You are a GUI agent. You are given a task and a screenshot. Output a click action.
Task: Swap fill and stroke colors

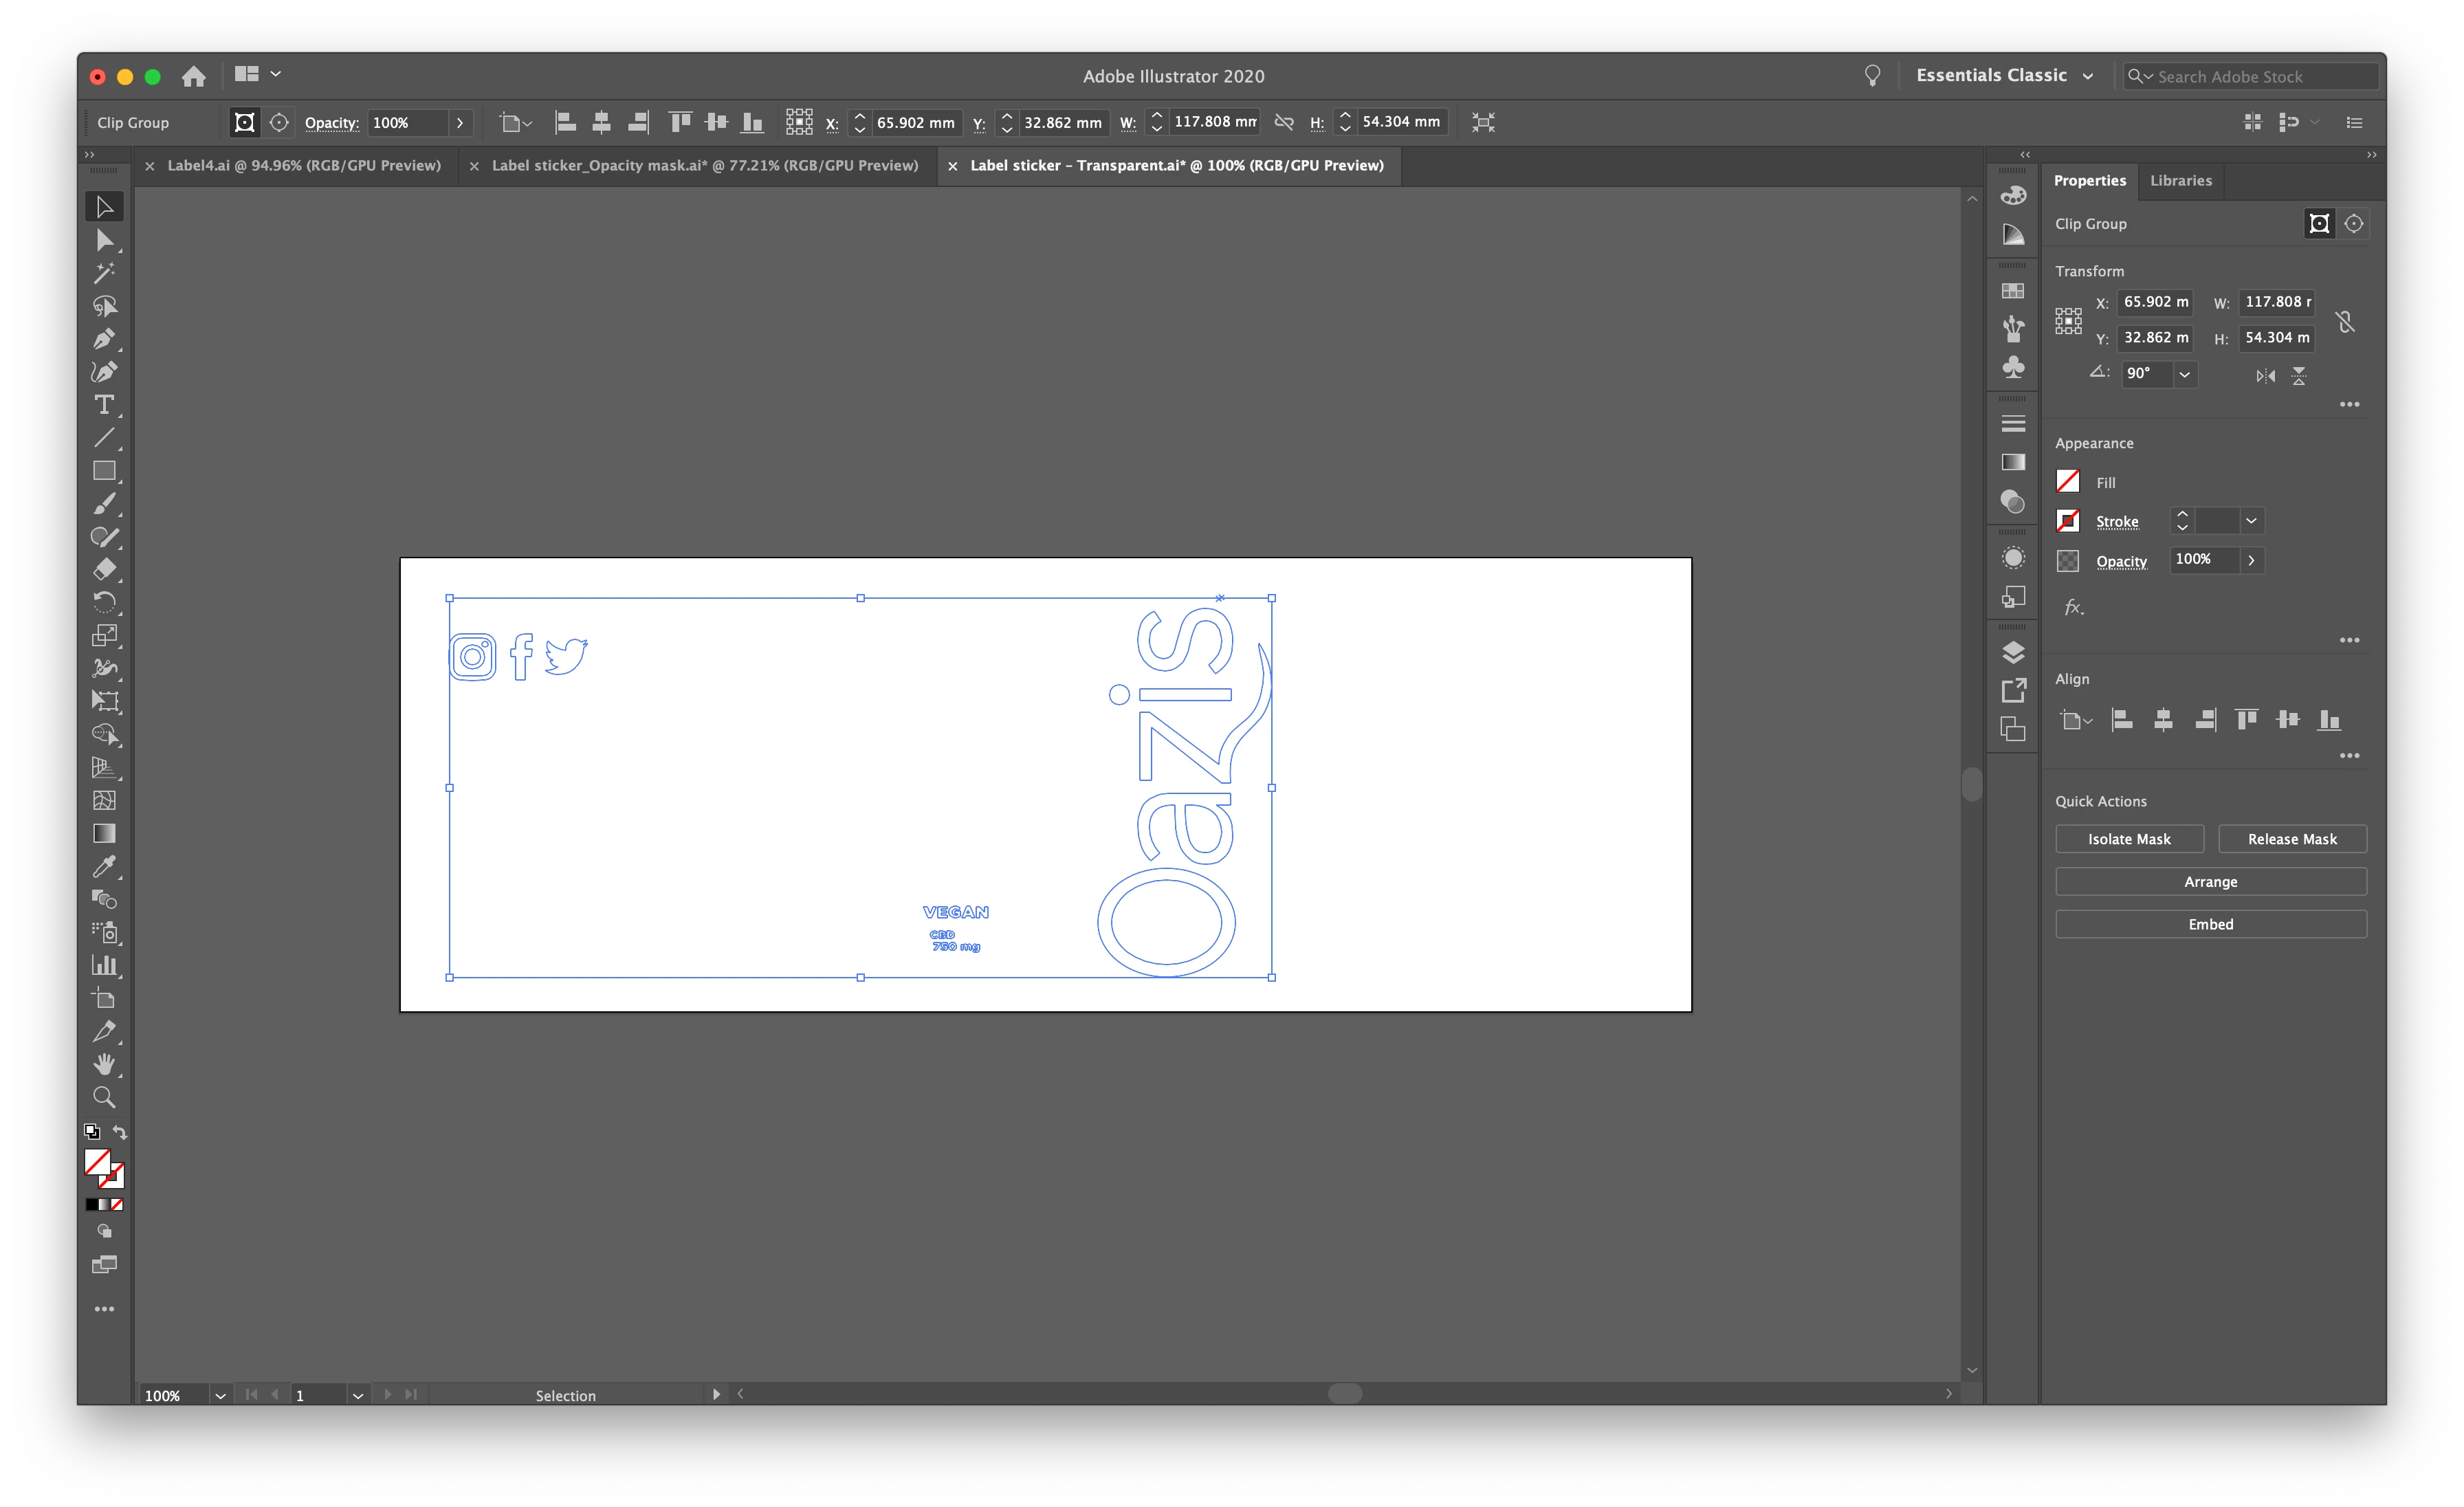[120, 1132]
